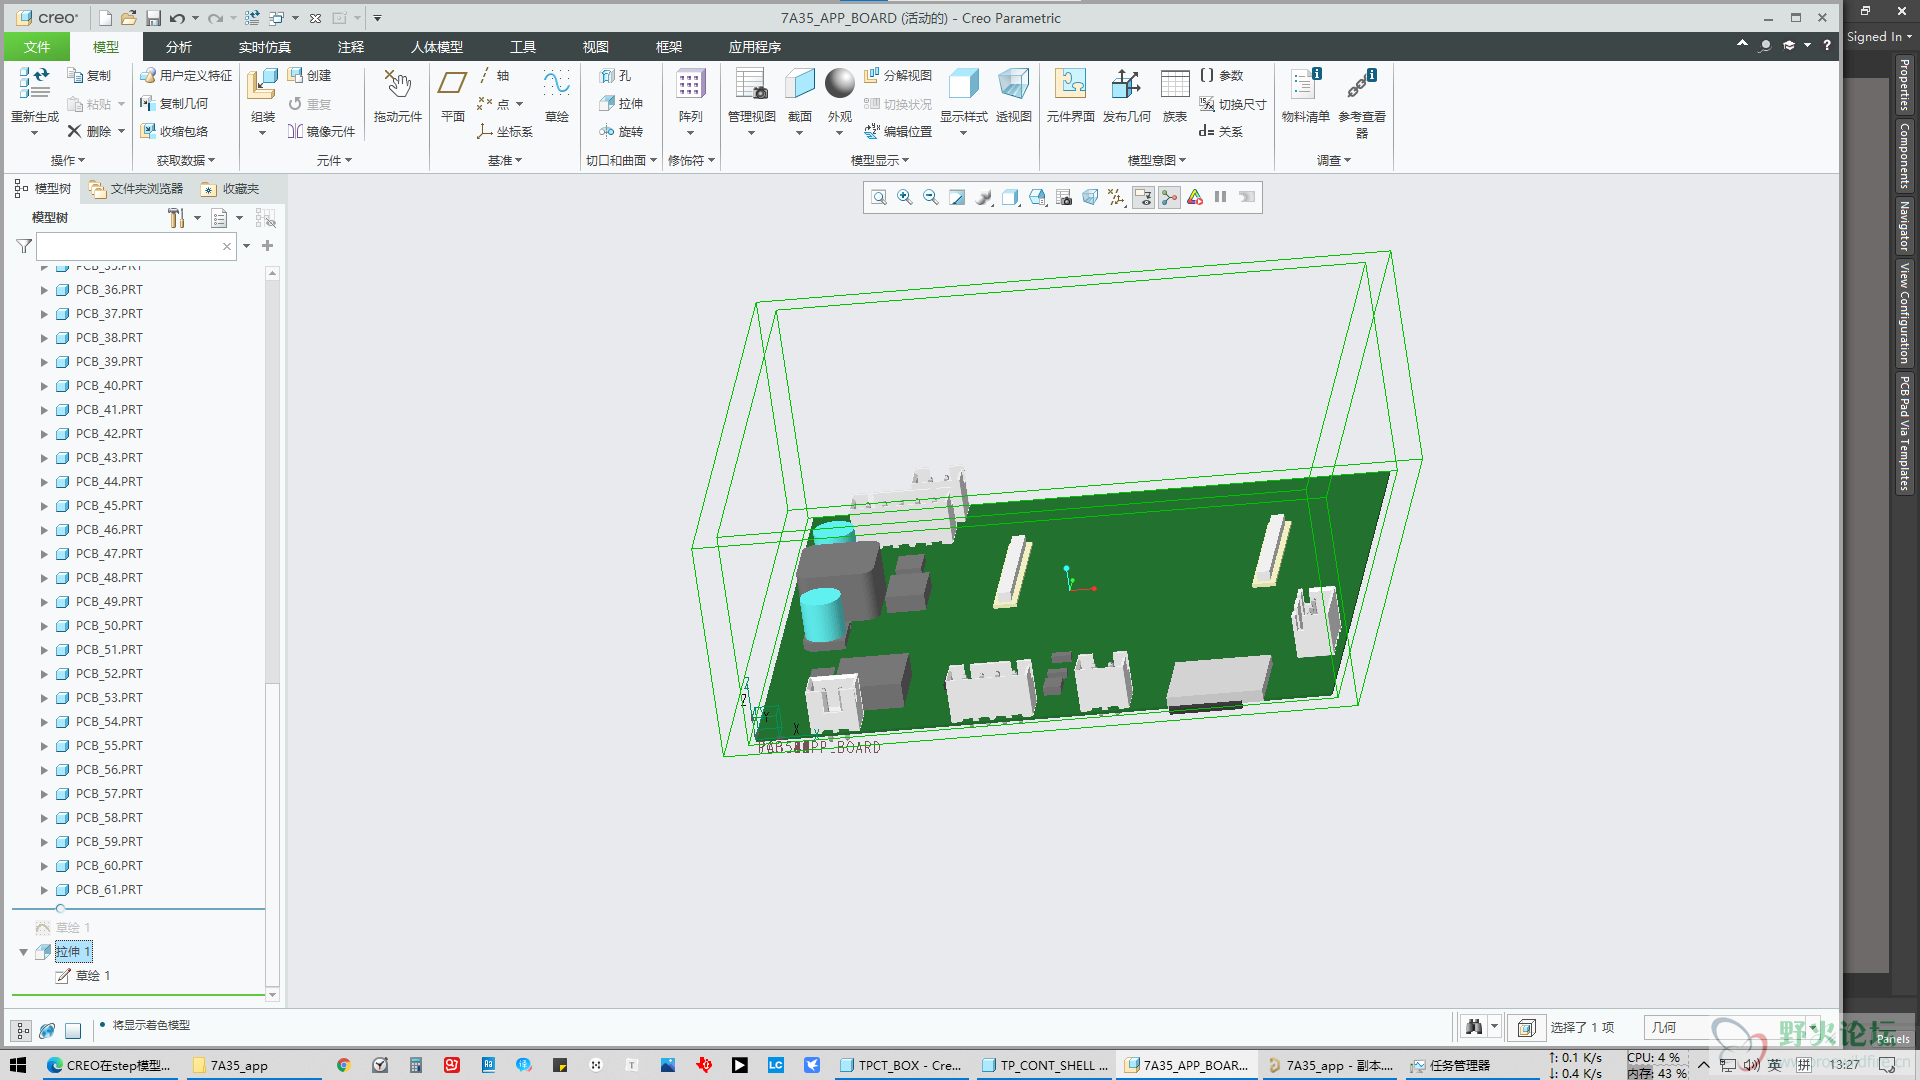Viewport: 1920px width, 1080px height.
Task: Switch to the 注释 ribbon tab
Action: point(350,47)
